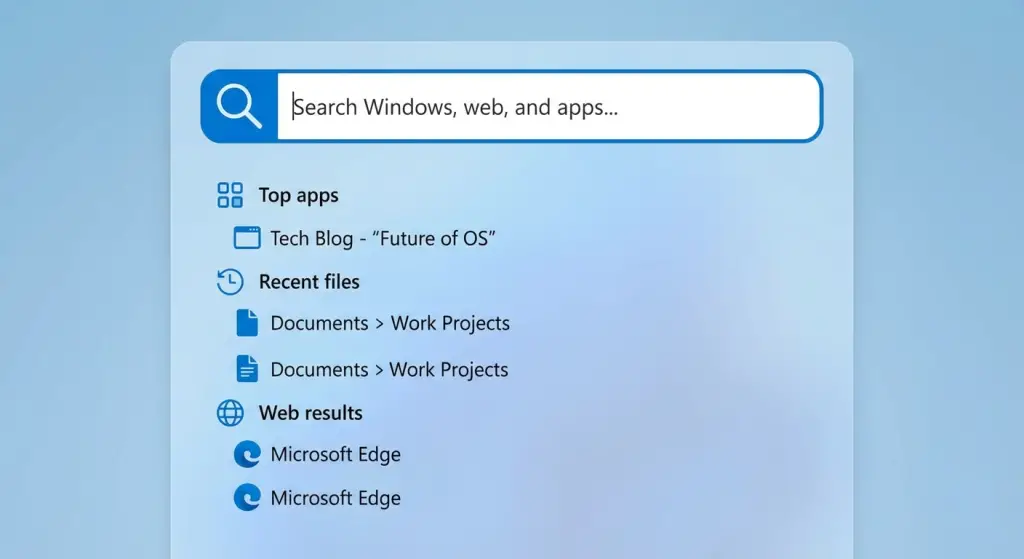1024x559 pixels.
Task: Open the second Documents > Work Projects entry
Action: click(x=389, y=369)
